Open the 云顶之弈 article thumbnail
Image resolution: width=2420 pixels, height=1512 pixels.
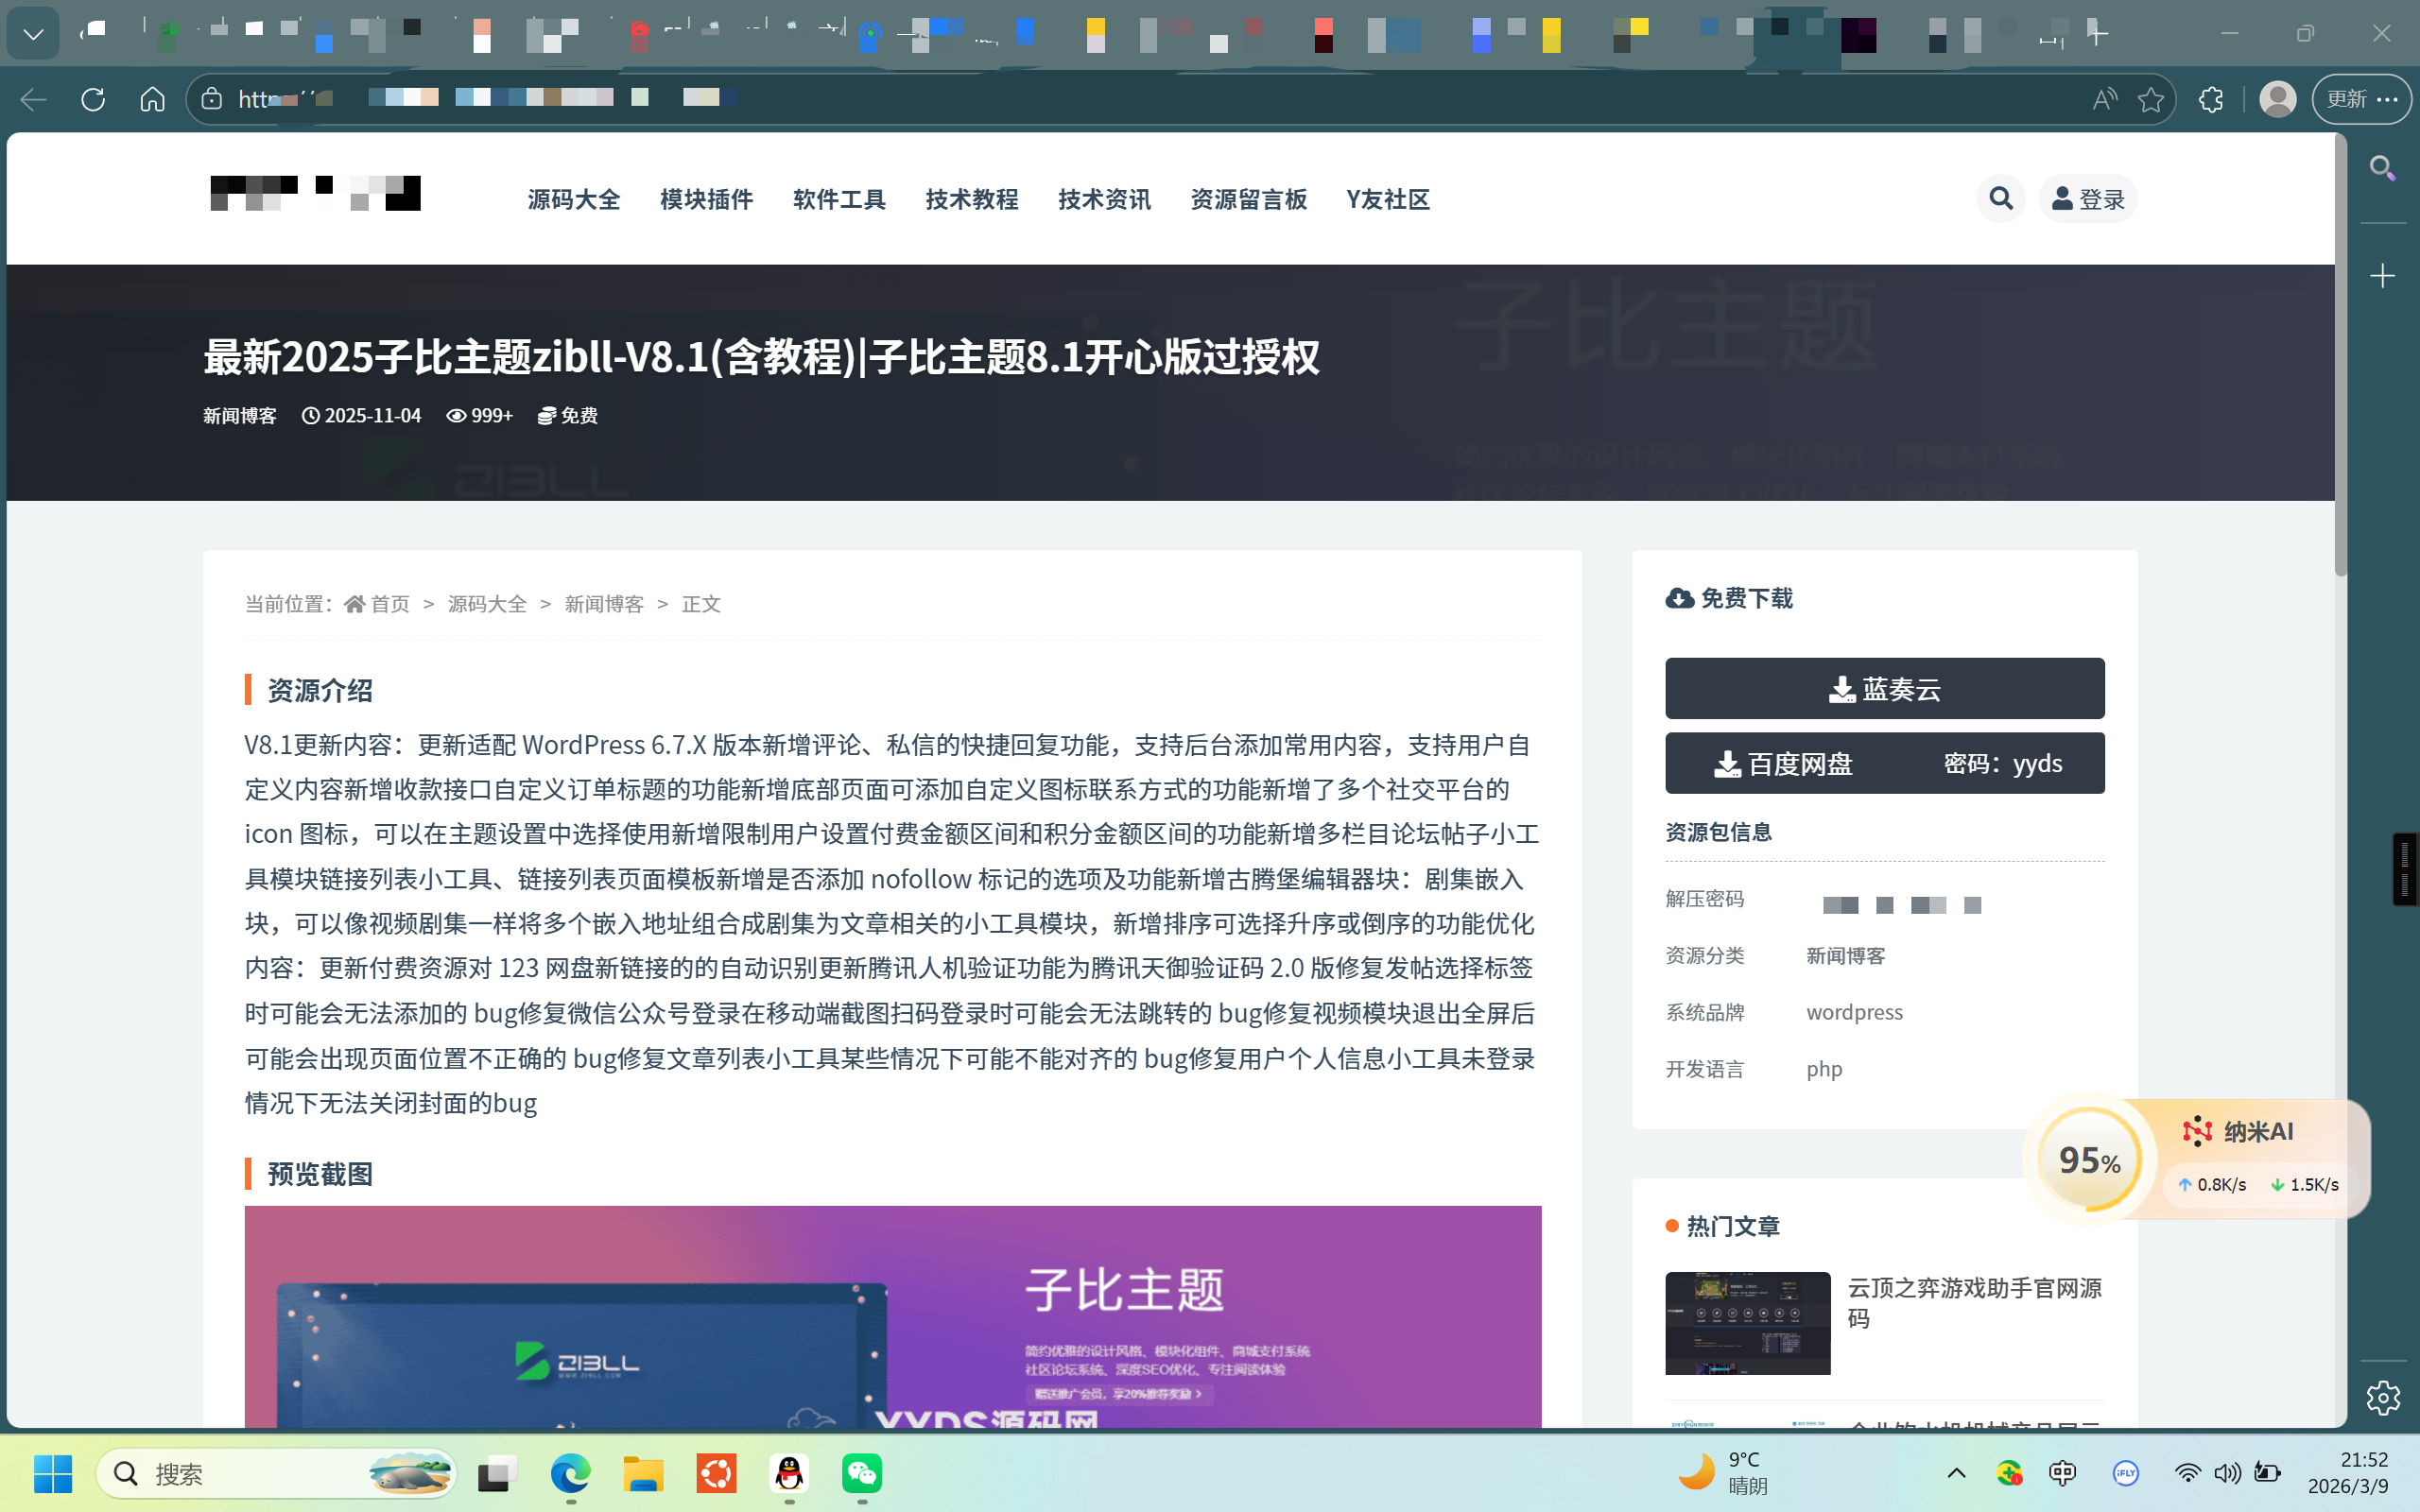(1747, 1323)
